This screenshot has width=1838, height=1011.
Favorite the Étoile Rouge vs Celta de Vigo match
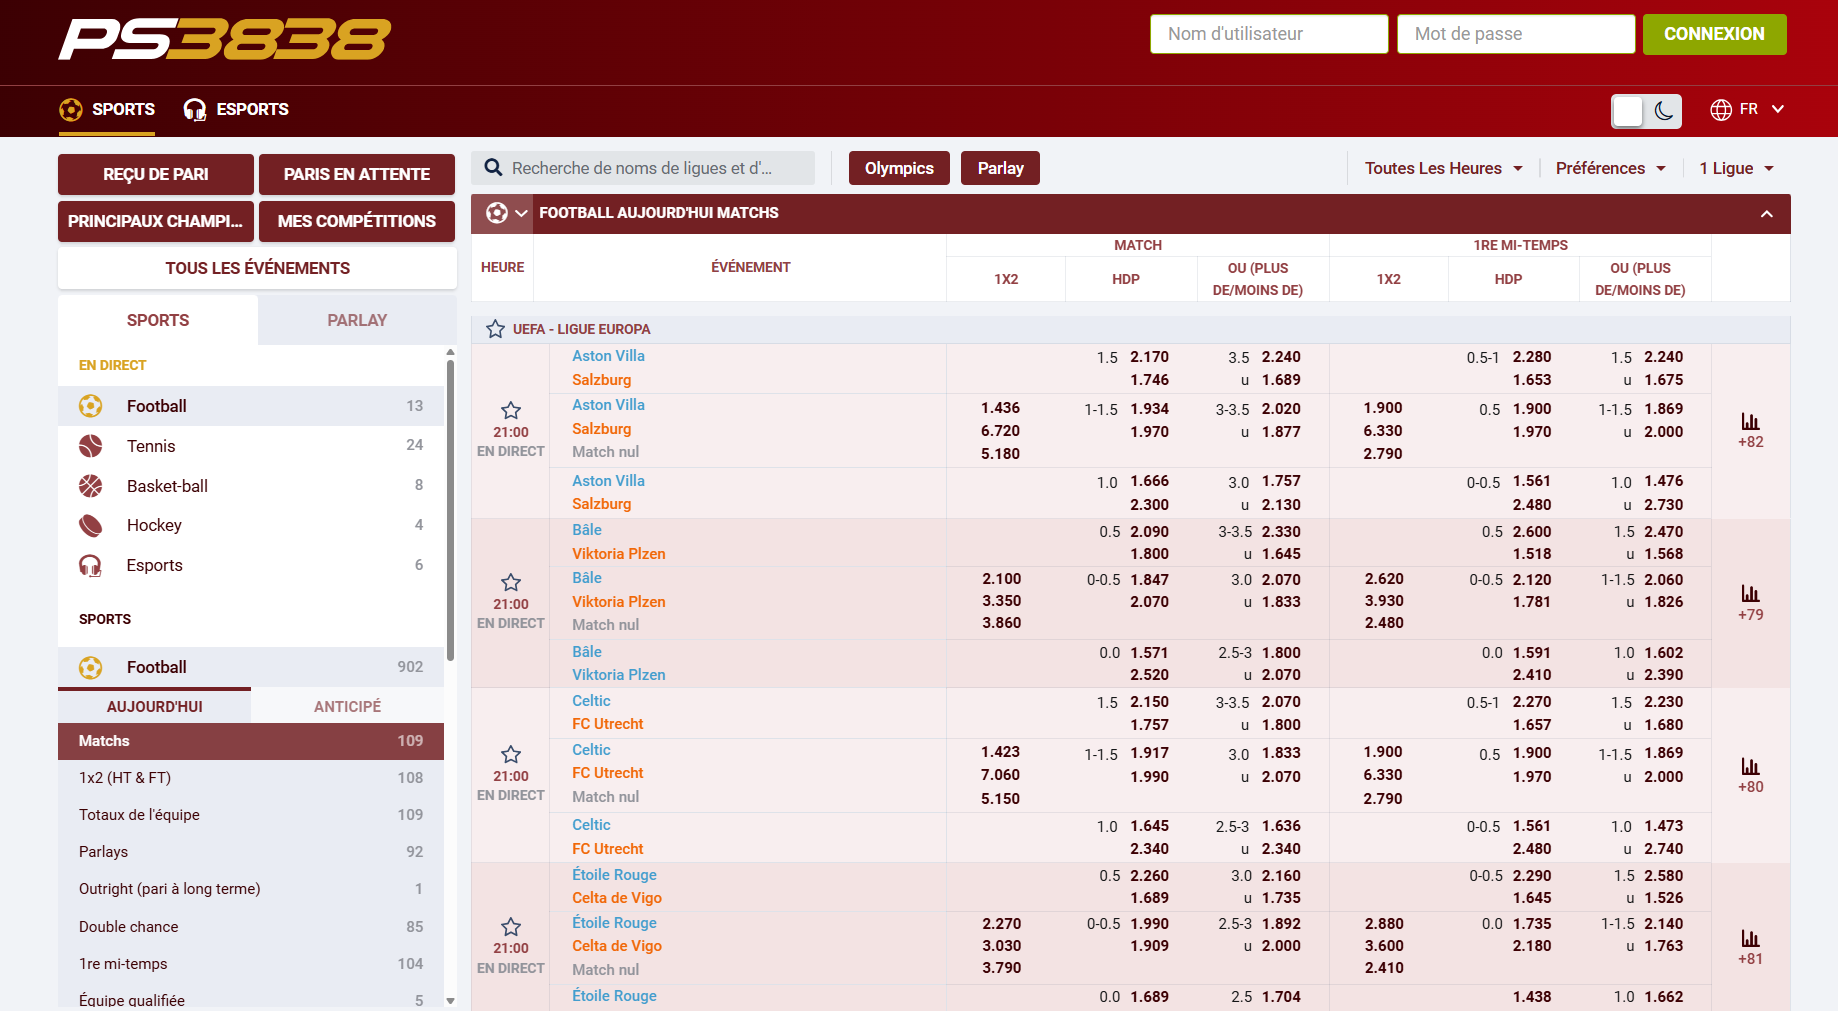(511, 927)
